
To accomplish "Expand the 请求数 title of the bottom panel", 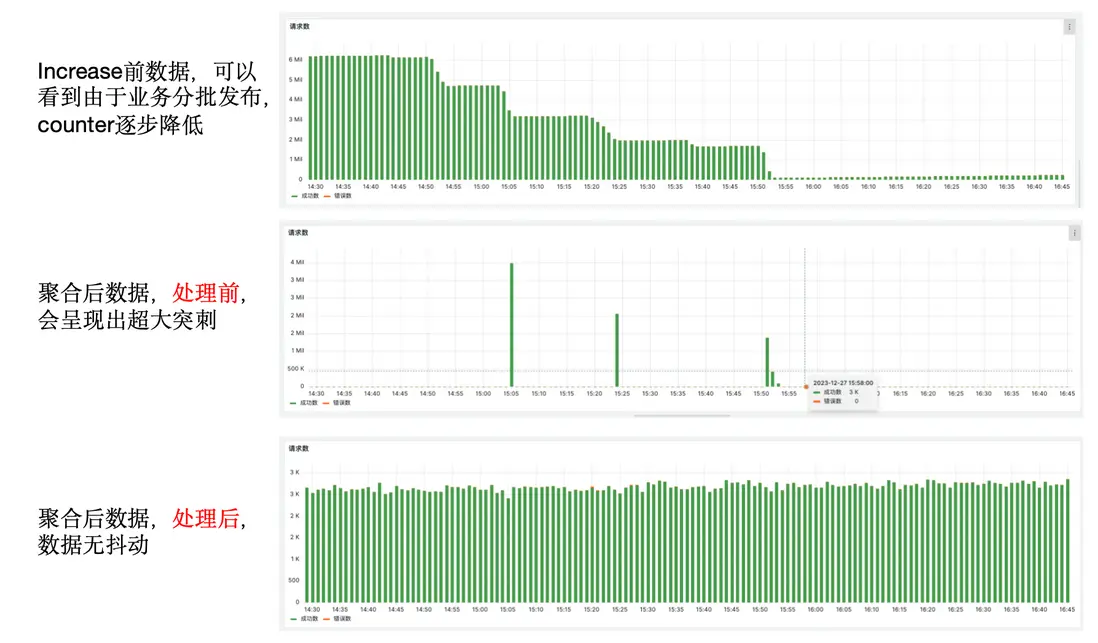I will point(298,448).
